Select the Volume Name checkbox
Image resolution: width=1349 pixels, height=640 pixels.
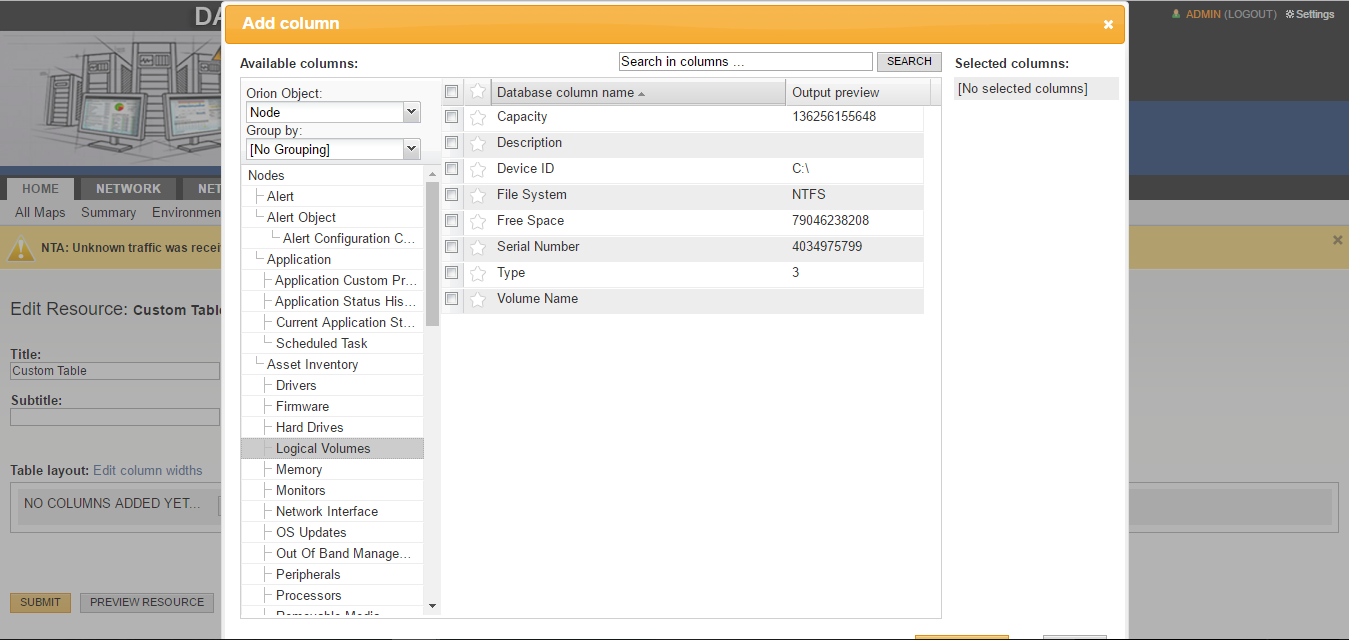point(452,299)
